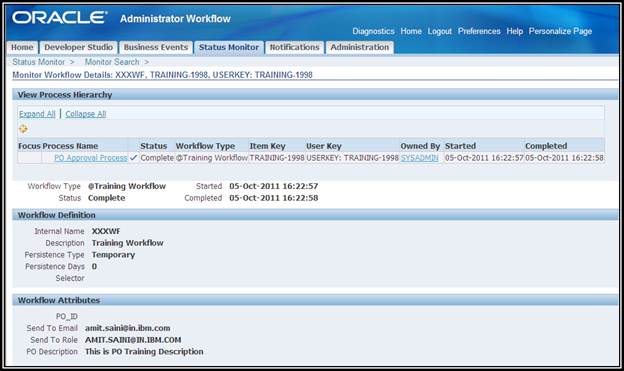This screenshot has height=371, width=624.
Task: Click the Process Name column header
Action: 70,146
